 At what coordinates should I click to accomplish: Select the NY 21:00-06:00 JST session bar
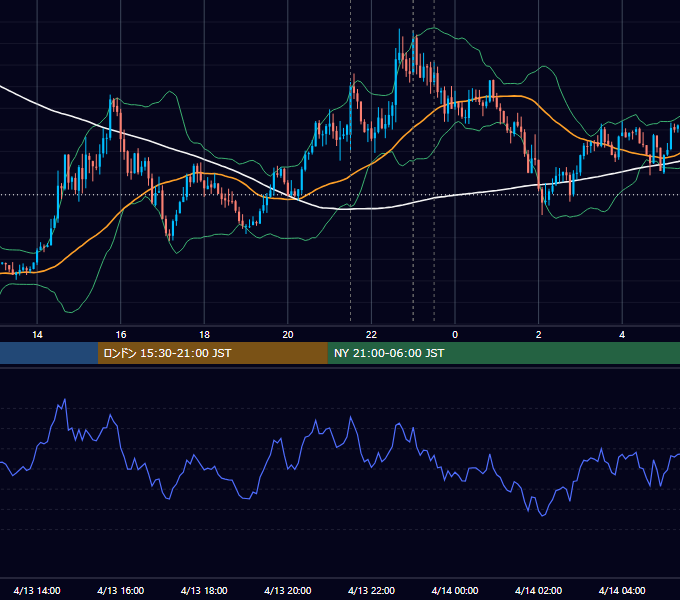[503, 353]
